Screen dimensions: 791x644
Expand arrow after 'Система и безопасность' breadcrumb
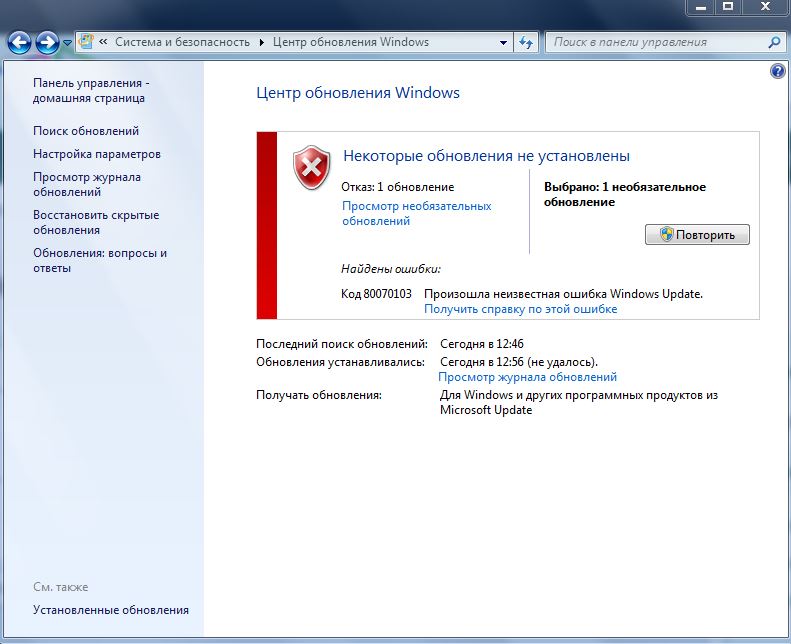coord(261,42)
